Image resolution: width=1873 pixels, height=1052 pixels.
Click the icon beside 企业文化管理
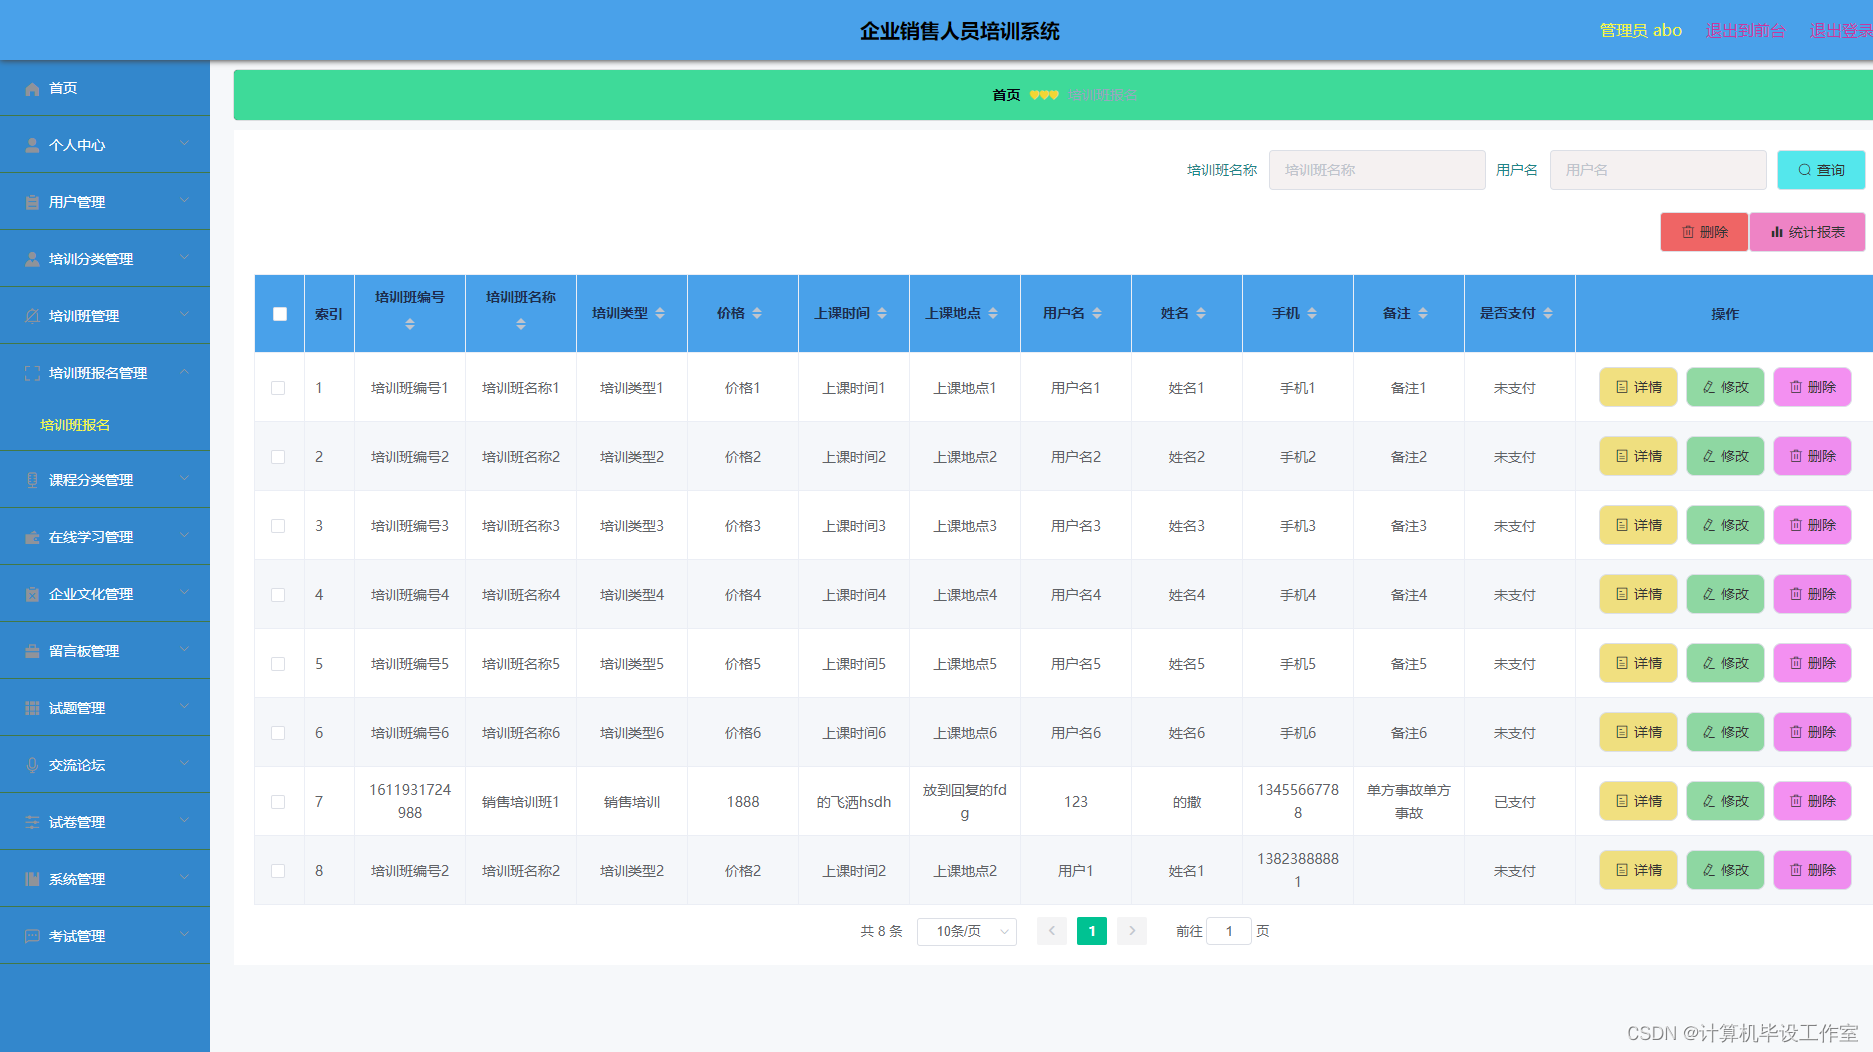click(32, 594)
